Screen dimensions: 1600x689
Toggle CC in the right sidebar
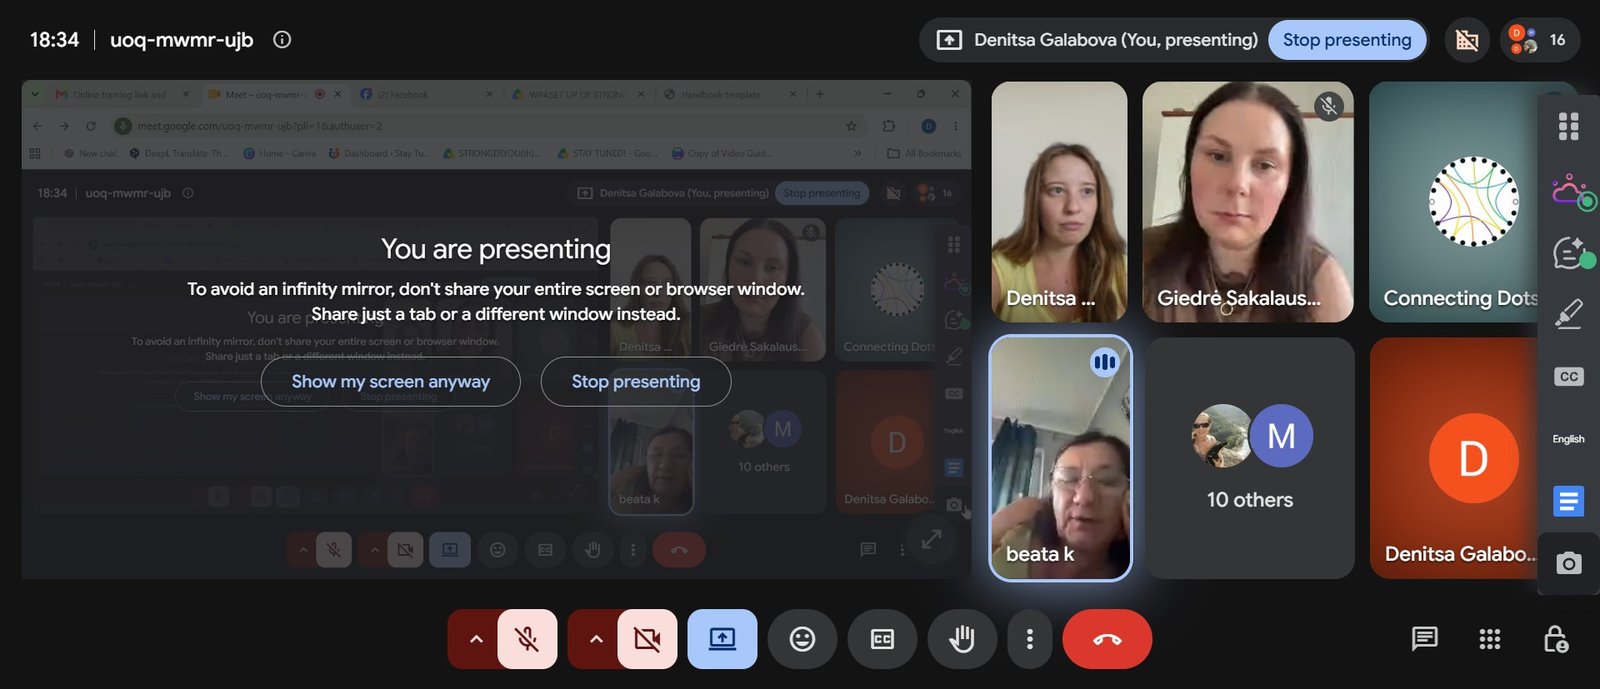pyautogui.click(x=1568, y=377)
